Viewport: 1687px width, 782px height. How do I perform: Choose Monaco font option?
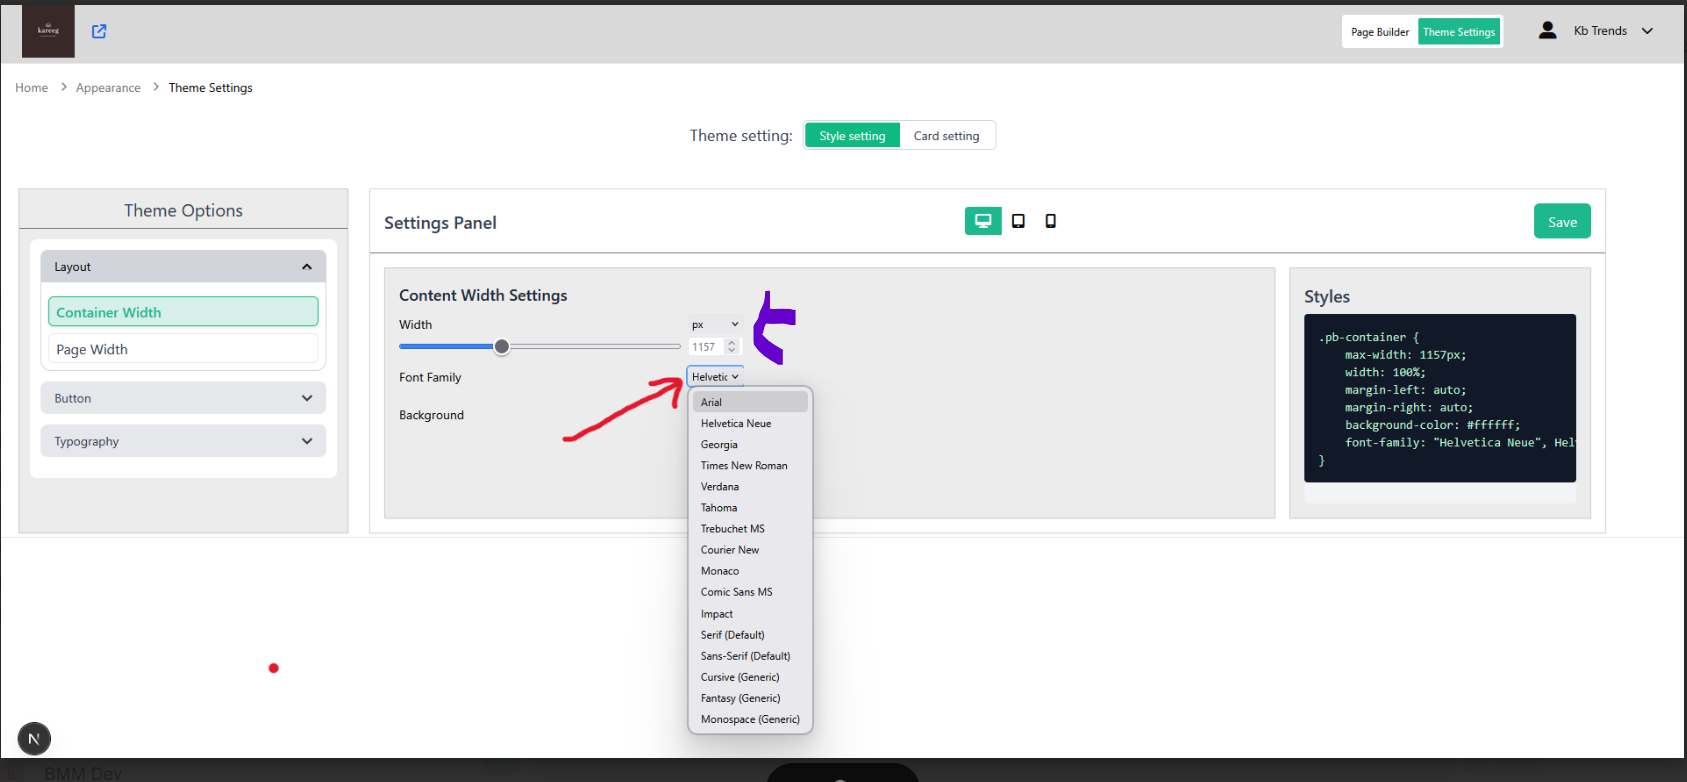click(750, 571)
